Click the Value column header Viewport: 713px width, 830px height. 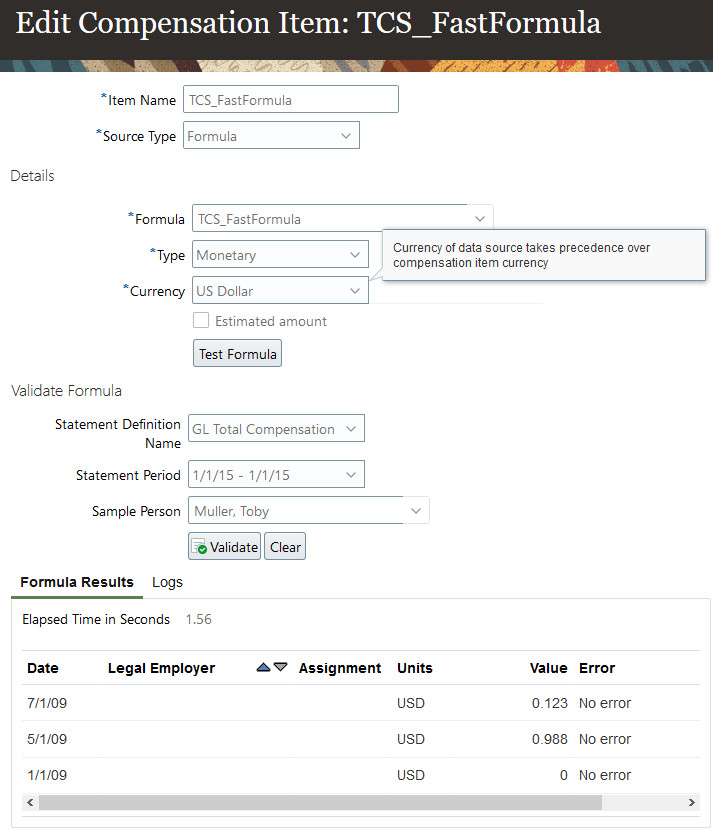(x=548, y=668)
